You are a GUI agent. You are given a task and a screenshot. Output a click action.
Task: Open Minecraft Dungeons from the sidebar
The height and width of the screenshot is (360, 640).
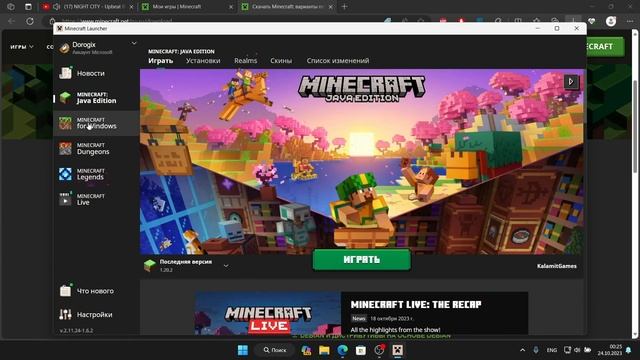point(96,149)
